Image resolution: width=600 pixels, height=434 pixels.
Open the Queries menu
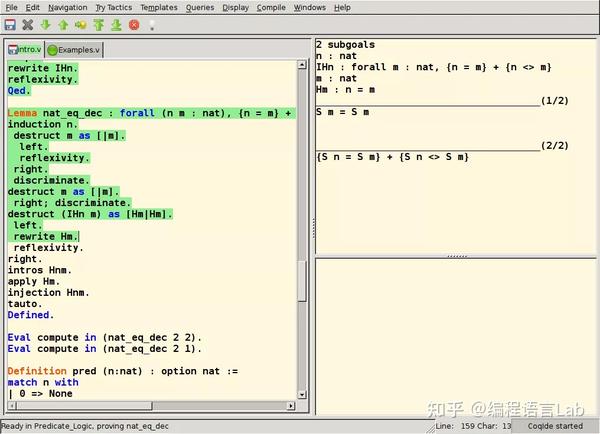[200, 7]
